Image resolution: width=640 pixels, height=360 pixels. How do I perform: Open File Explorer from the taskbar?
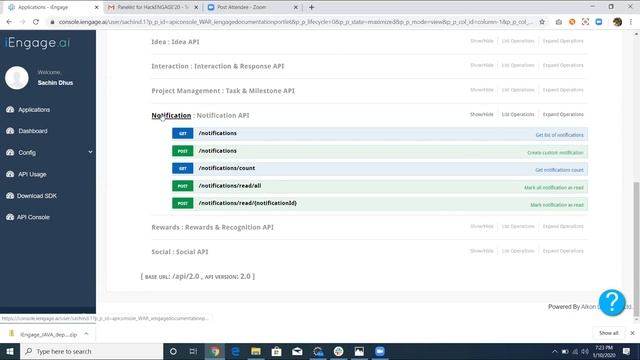pos(256,351)
